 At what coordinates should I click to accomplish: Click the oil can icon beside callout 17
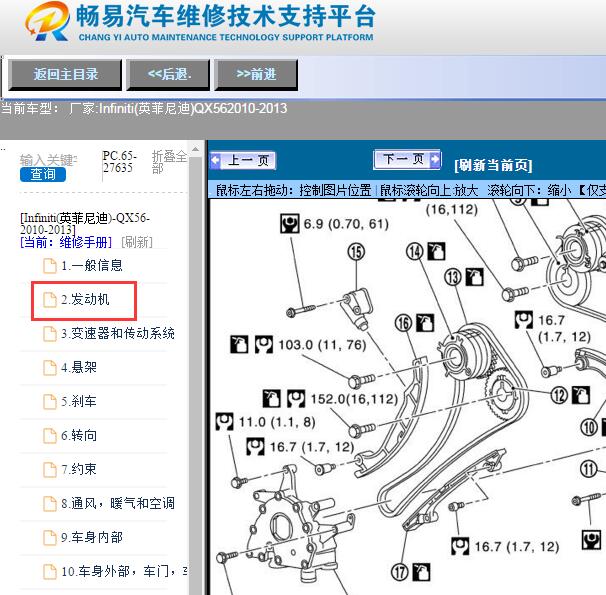point(421,572)
